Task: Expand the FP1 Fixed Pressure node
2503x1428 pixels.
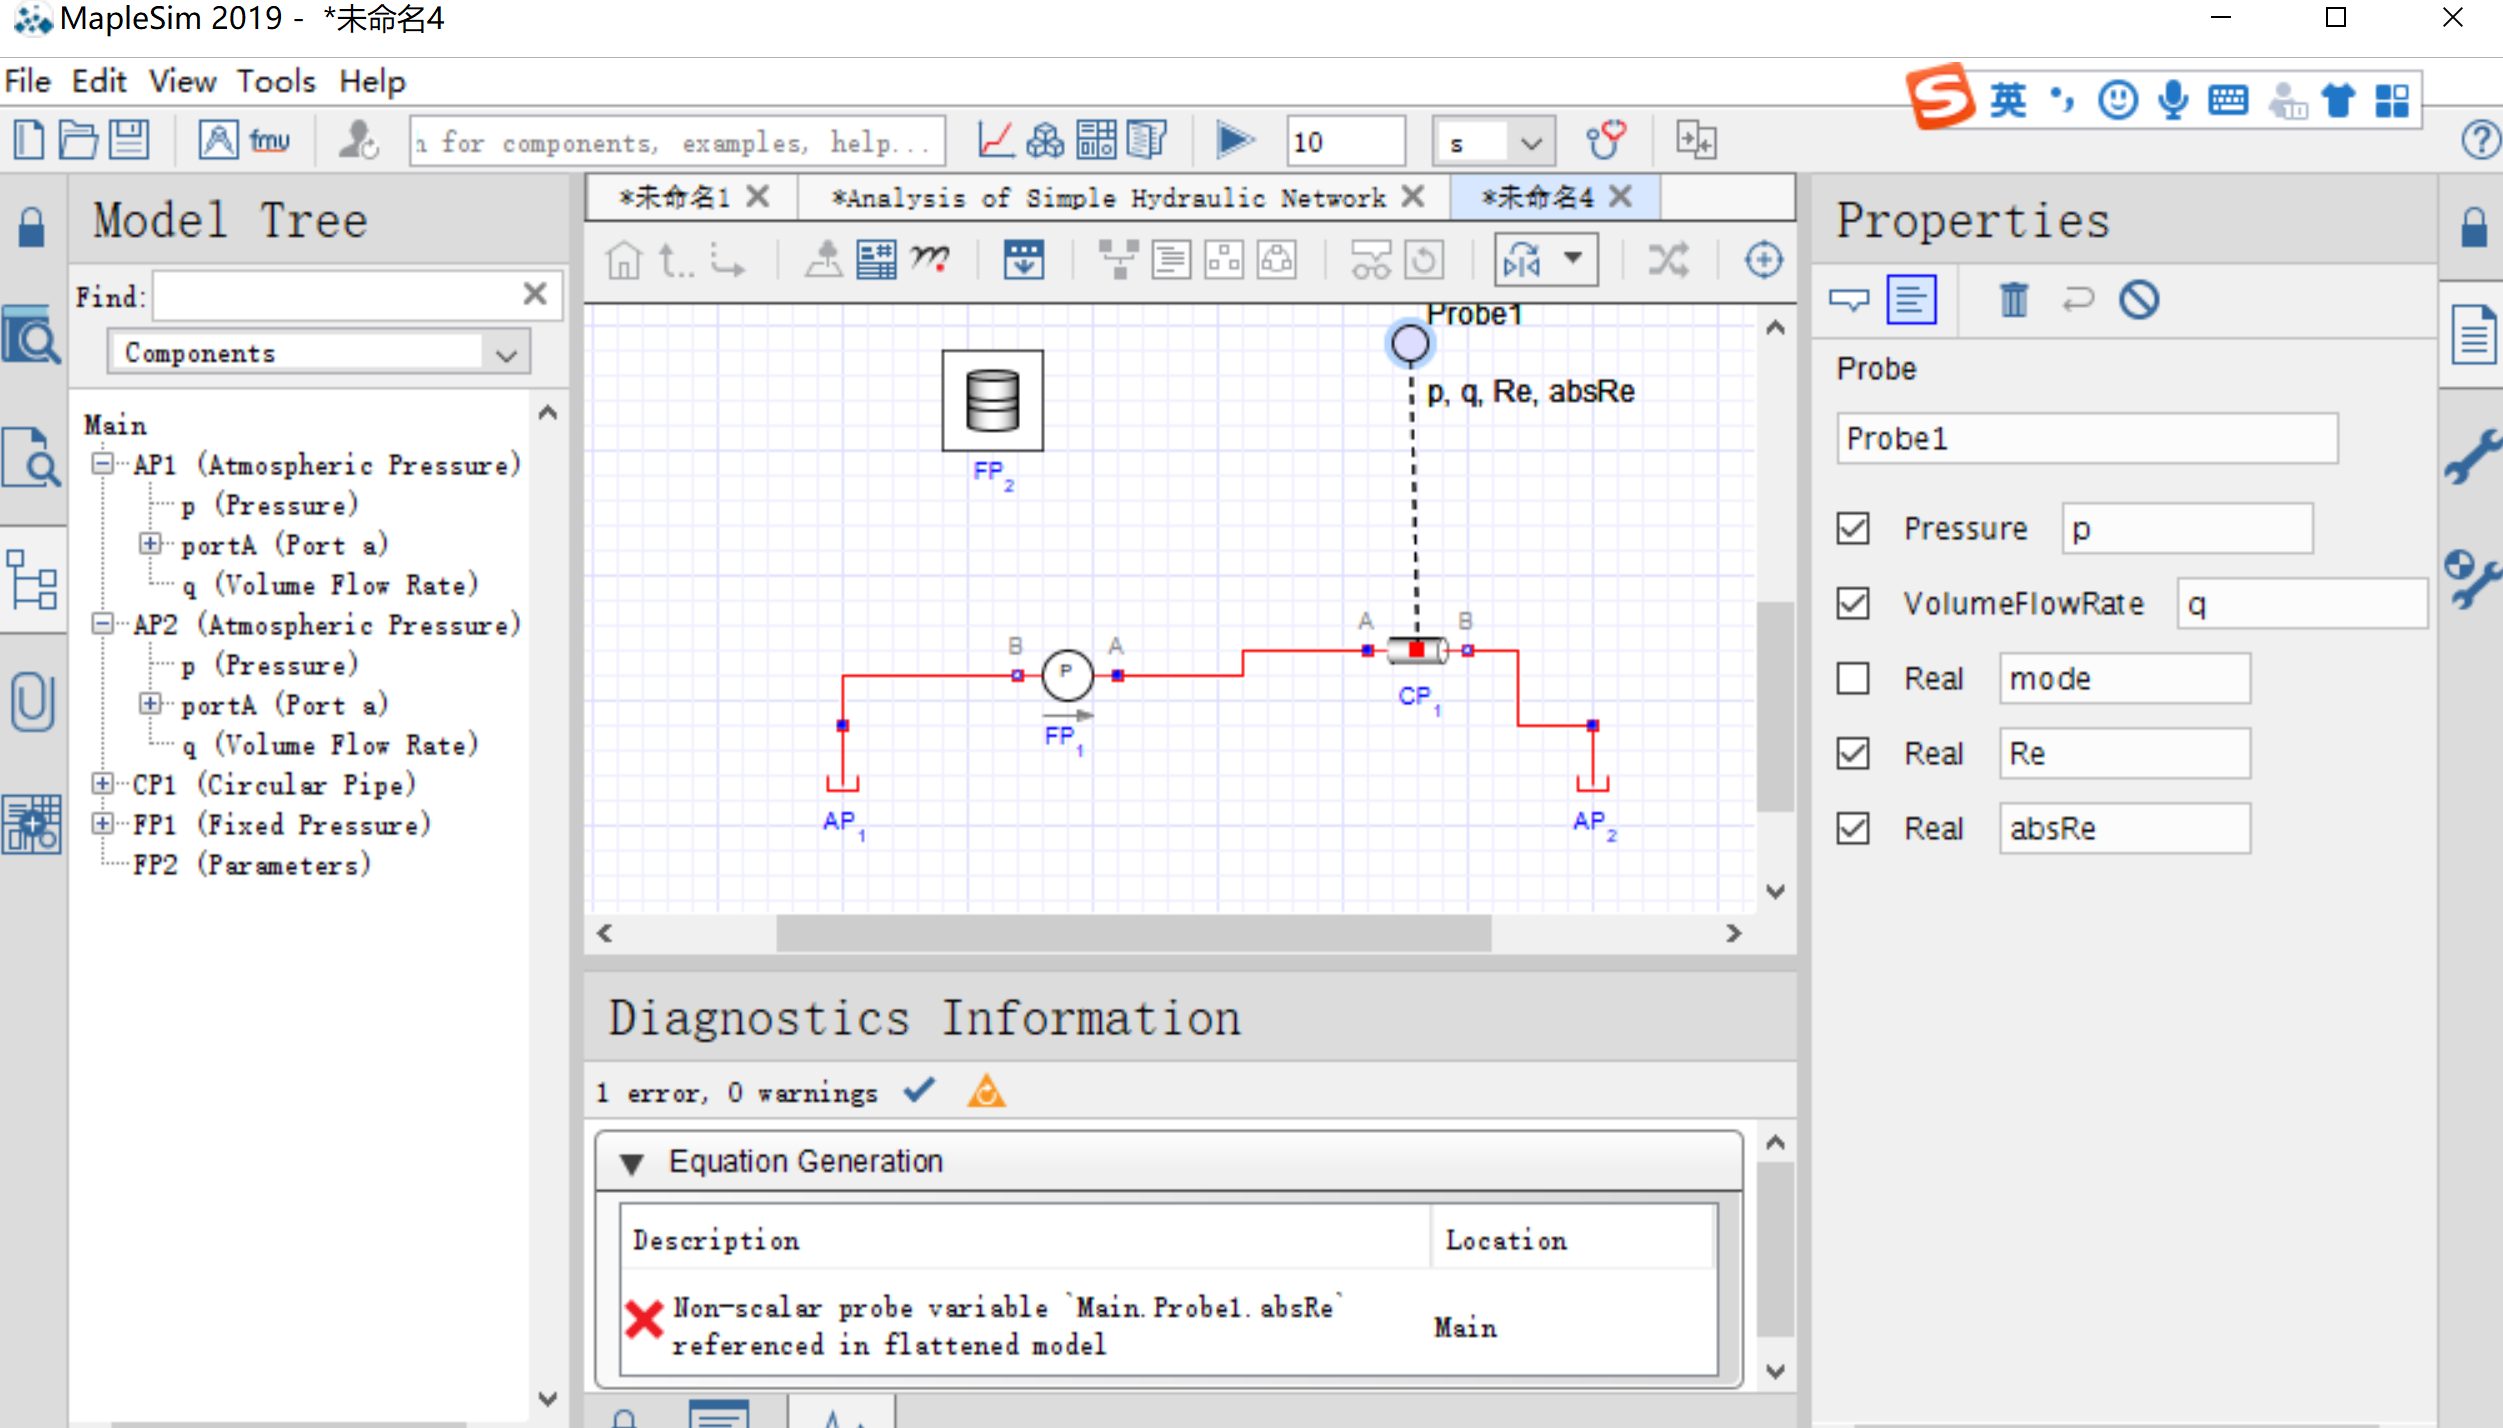Action: point(102,824)
